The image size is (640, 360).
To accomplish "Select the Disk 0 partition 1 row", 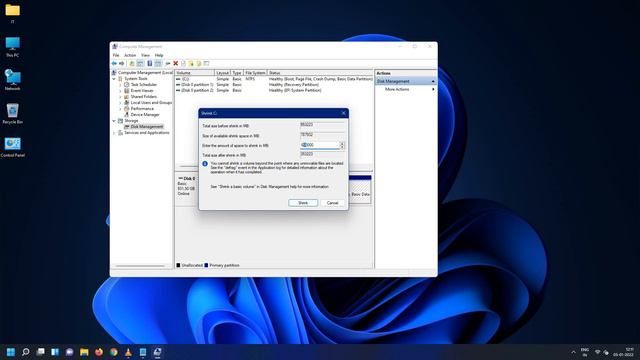I will click(273, 84).
